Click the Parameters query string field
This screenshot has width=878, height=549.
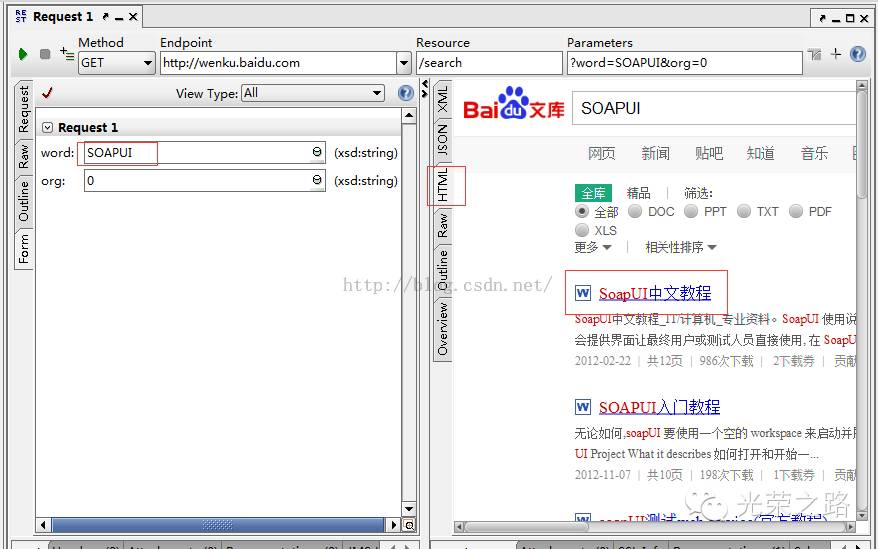(685, 63)
